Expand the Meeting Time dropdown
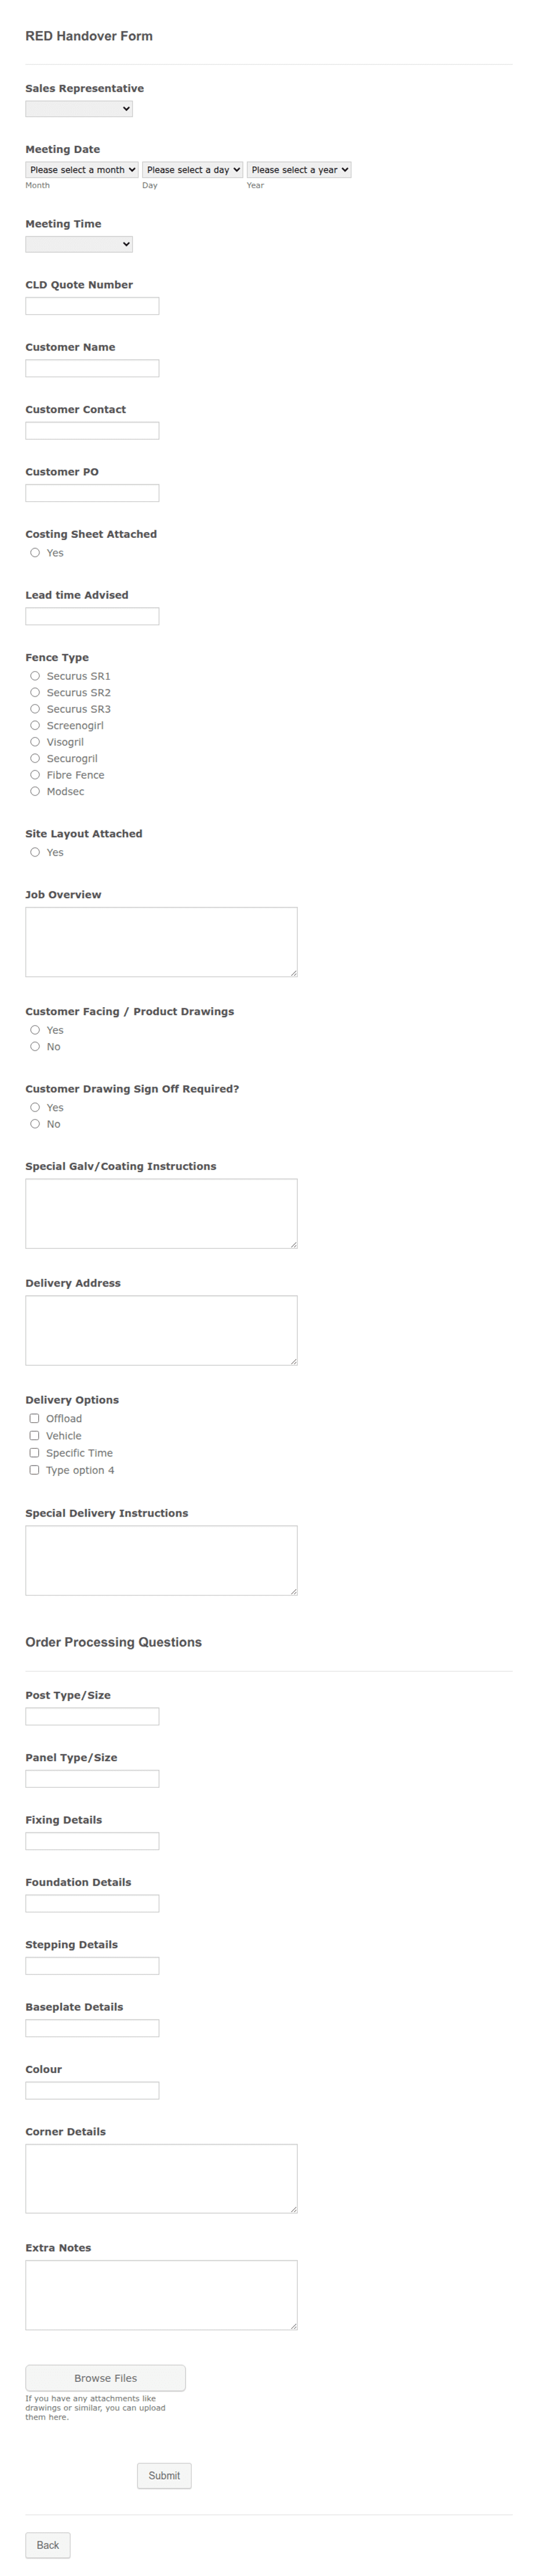The image size is (539, 2576). pyautogui.click(x=79, y=244)
